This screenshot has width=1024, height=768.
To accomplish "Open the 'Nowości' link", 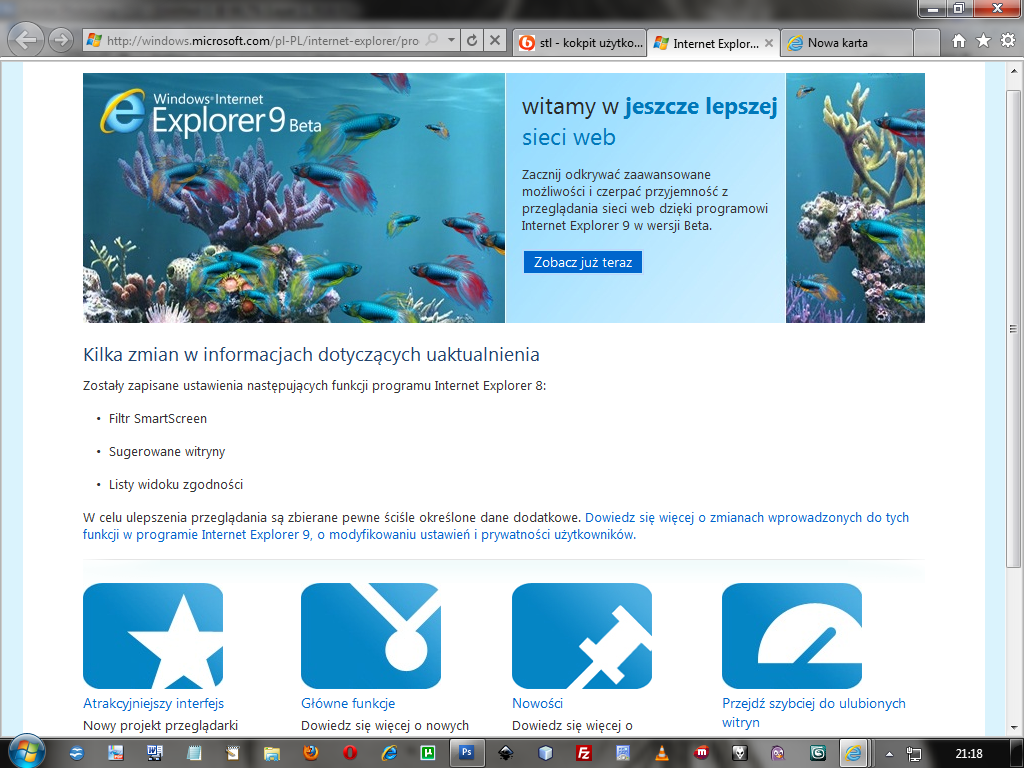I will tap(537, 703).
